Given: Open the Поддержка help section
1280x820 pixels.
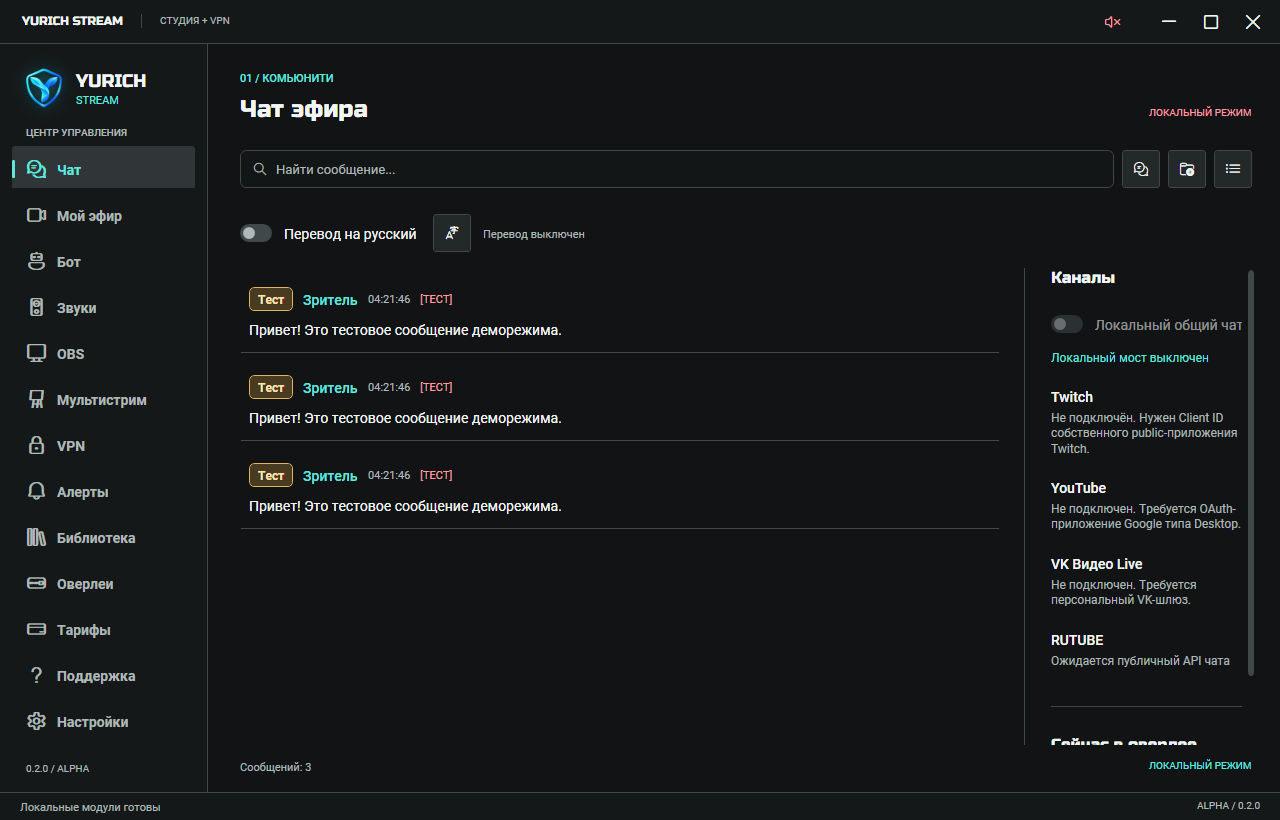Looking at the screenshot, I should (x=104, y=676).
